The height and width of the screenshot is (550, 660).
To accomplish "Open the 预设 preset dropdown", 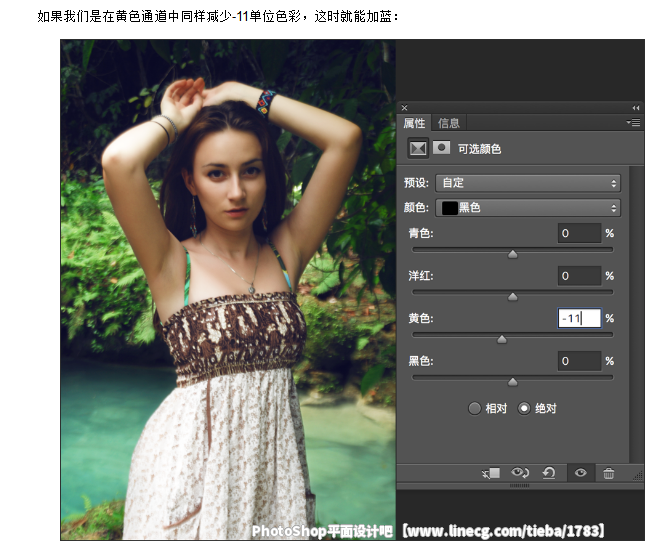I will pyautogui.click(x=528, y=183).
